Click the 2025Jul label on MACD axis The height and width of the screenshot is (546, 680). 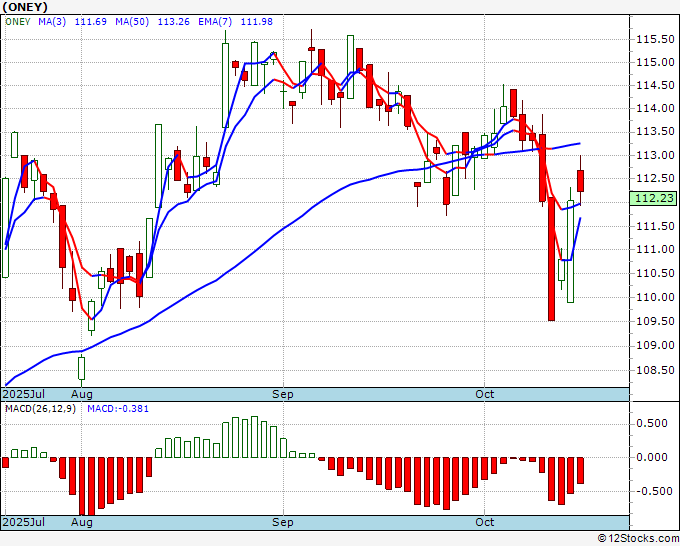click(24, 522)
